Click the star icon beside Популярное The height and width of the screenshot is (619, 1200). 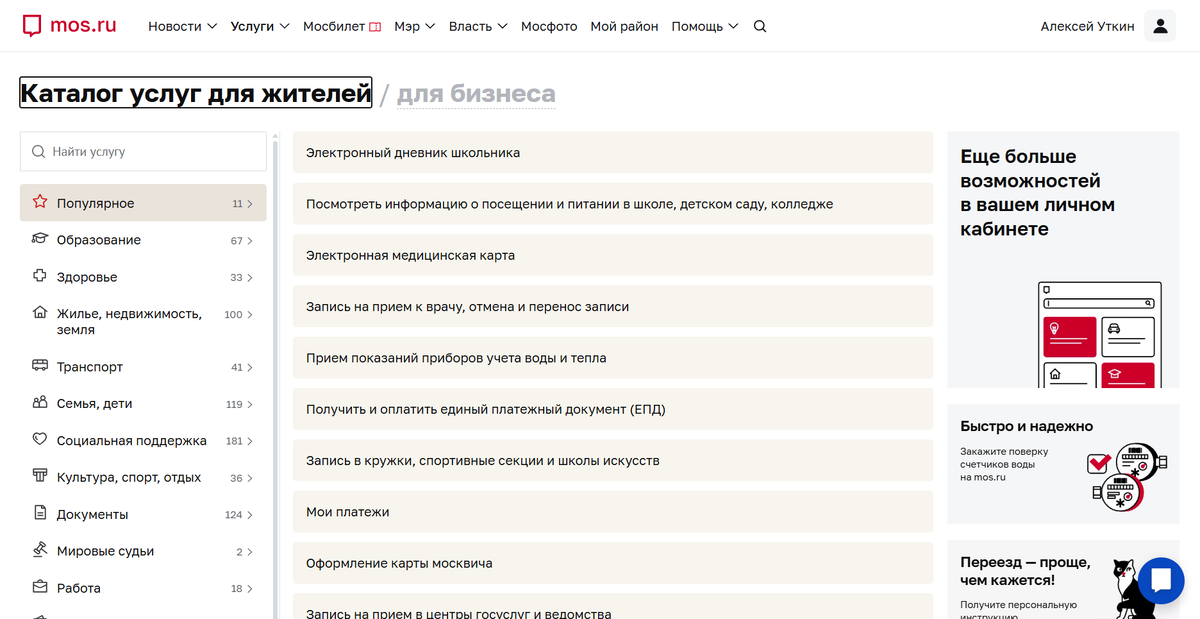[40, 202]
